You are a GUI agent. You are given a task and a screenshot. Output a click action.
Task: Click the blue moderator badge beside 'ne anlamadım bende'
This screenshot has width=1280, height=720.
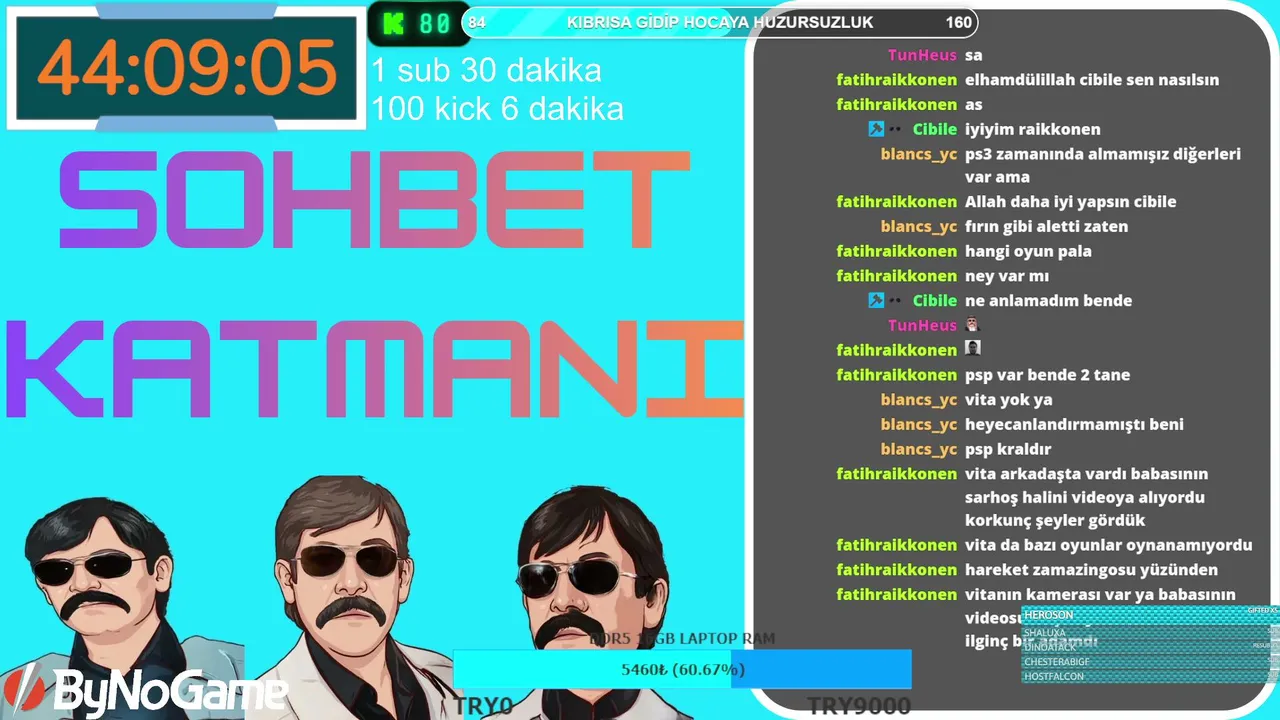pos(876,300)
